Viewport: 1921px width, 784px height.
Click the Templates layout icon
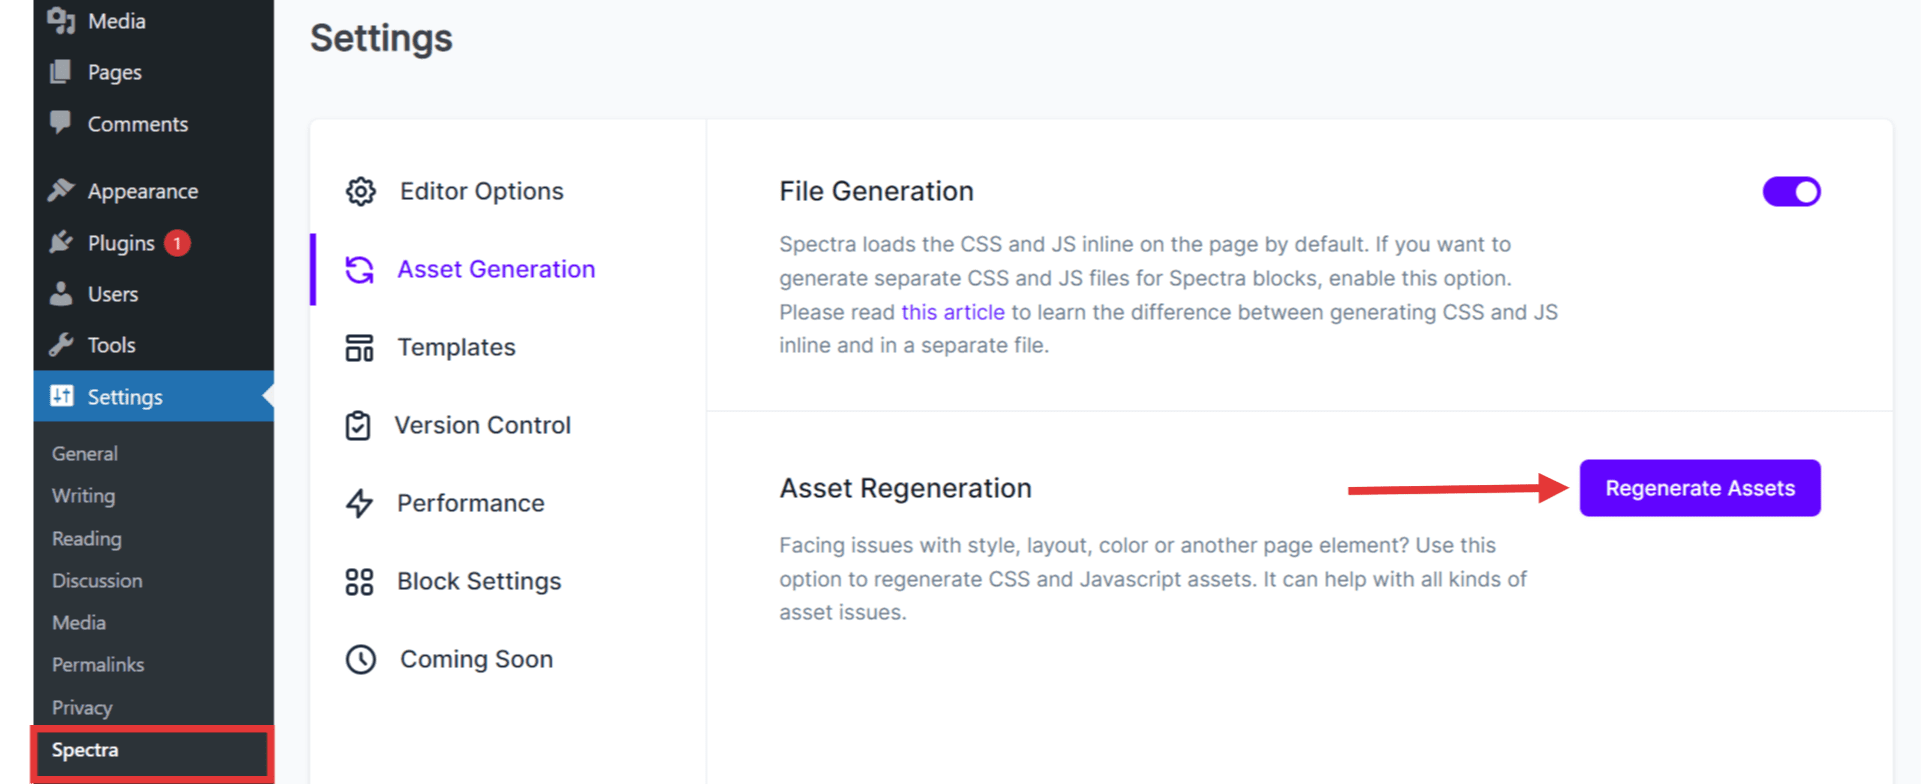pyautogui.click(x=359, y=348)
